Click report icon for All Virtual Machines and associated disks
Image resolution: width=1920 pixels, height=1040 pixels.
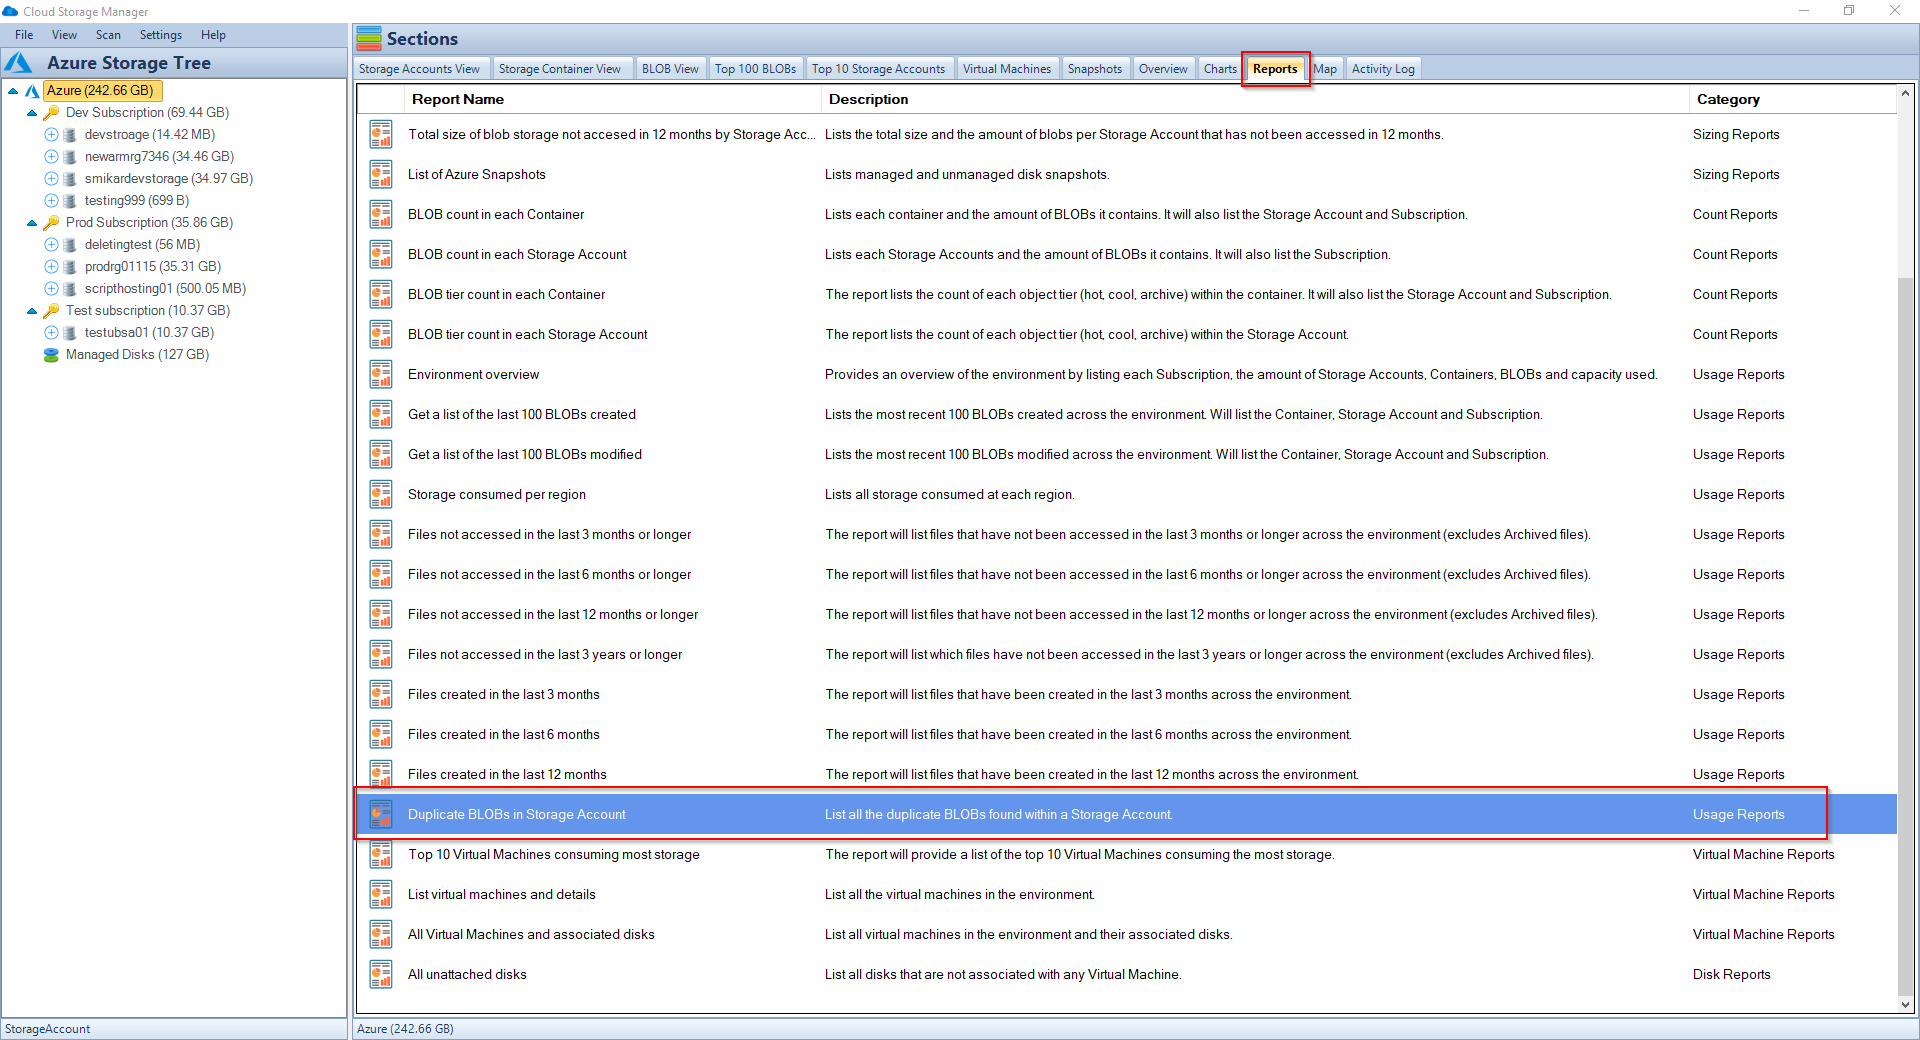tap(381, 934)
